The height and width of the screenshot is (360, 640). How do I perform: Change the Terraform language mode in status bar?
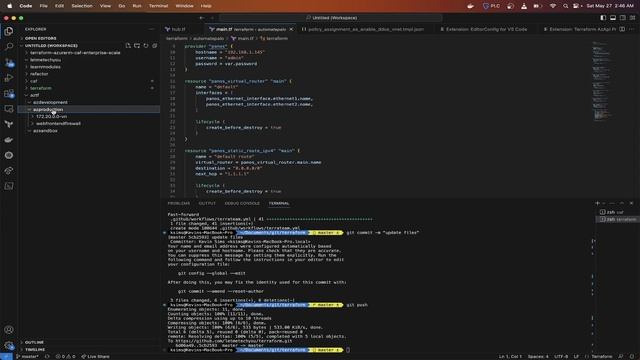click(x=602, y=357)
